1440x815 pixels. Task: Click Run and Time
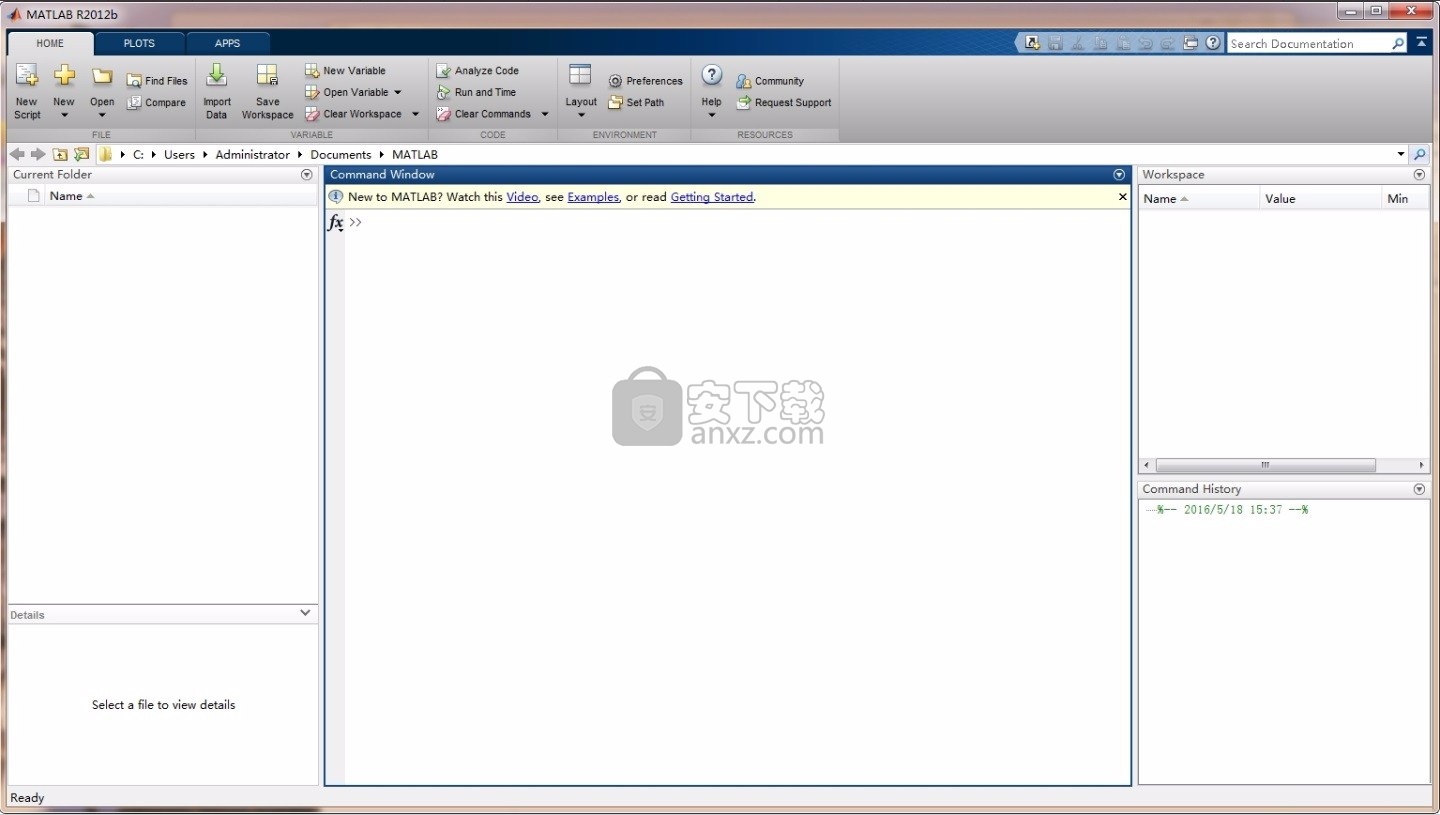(x=476, y=92)
